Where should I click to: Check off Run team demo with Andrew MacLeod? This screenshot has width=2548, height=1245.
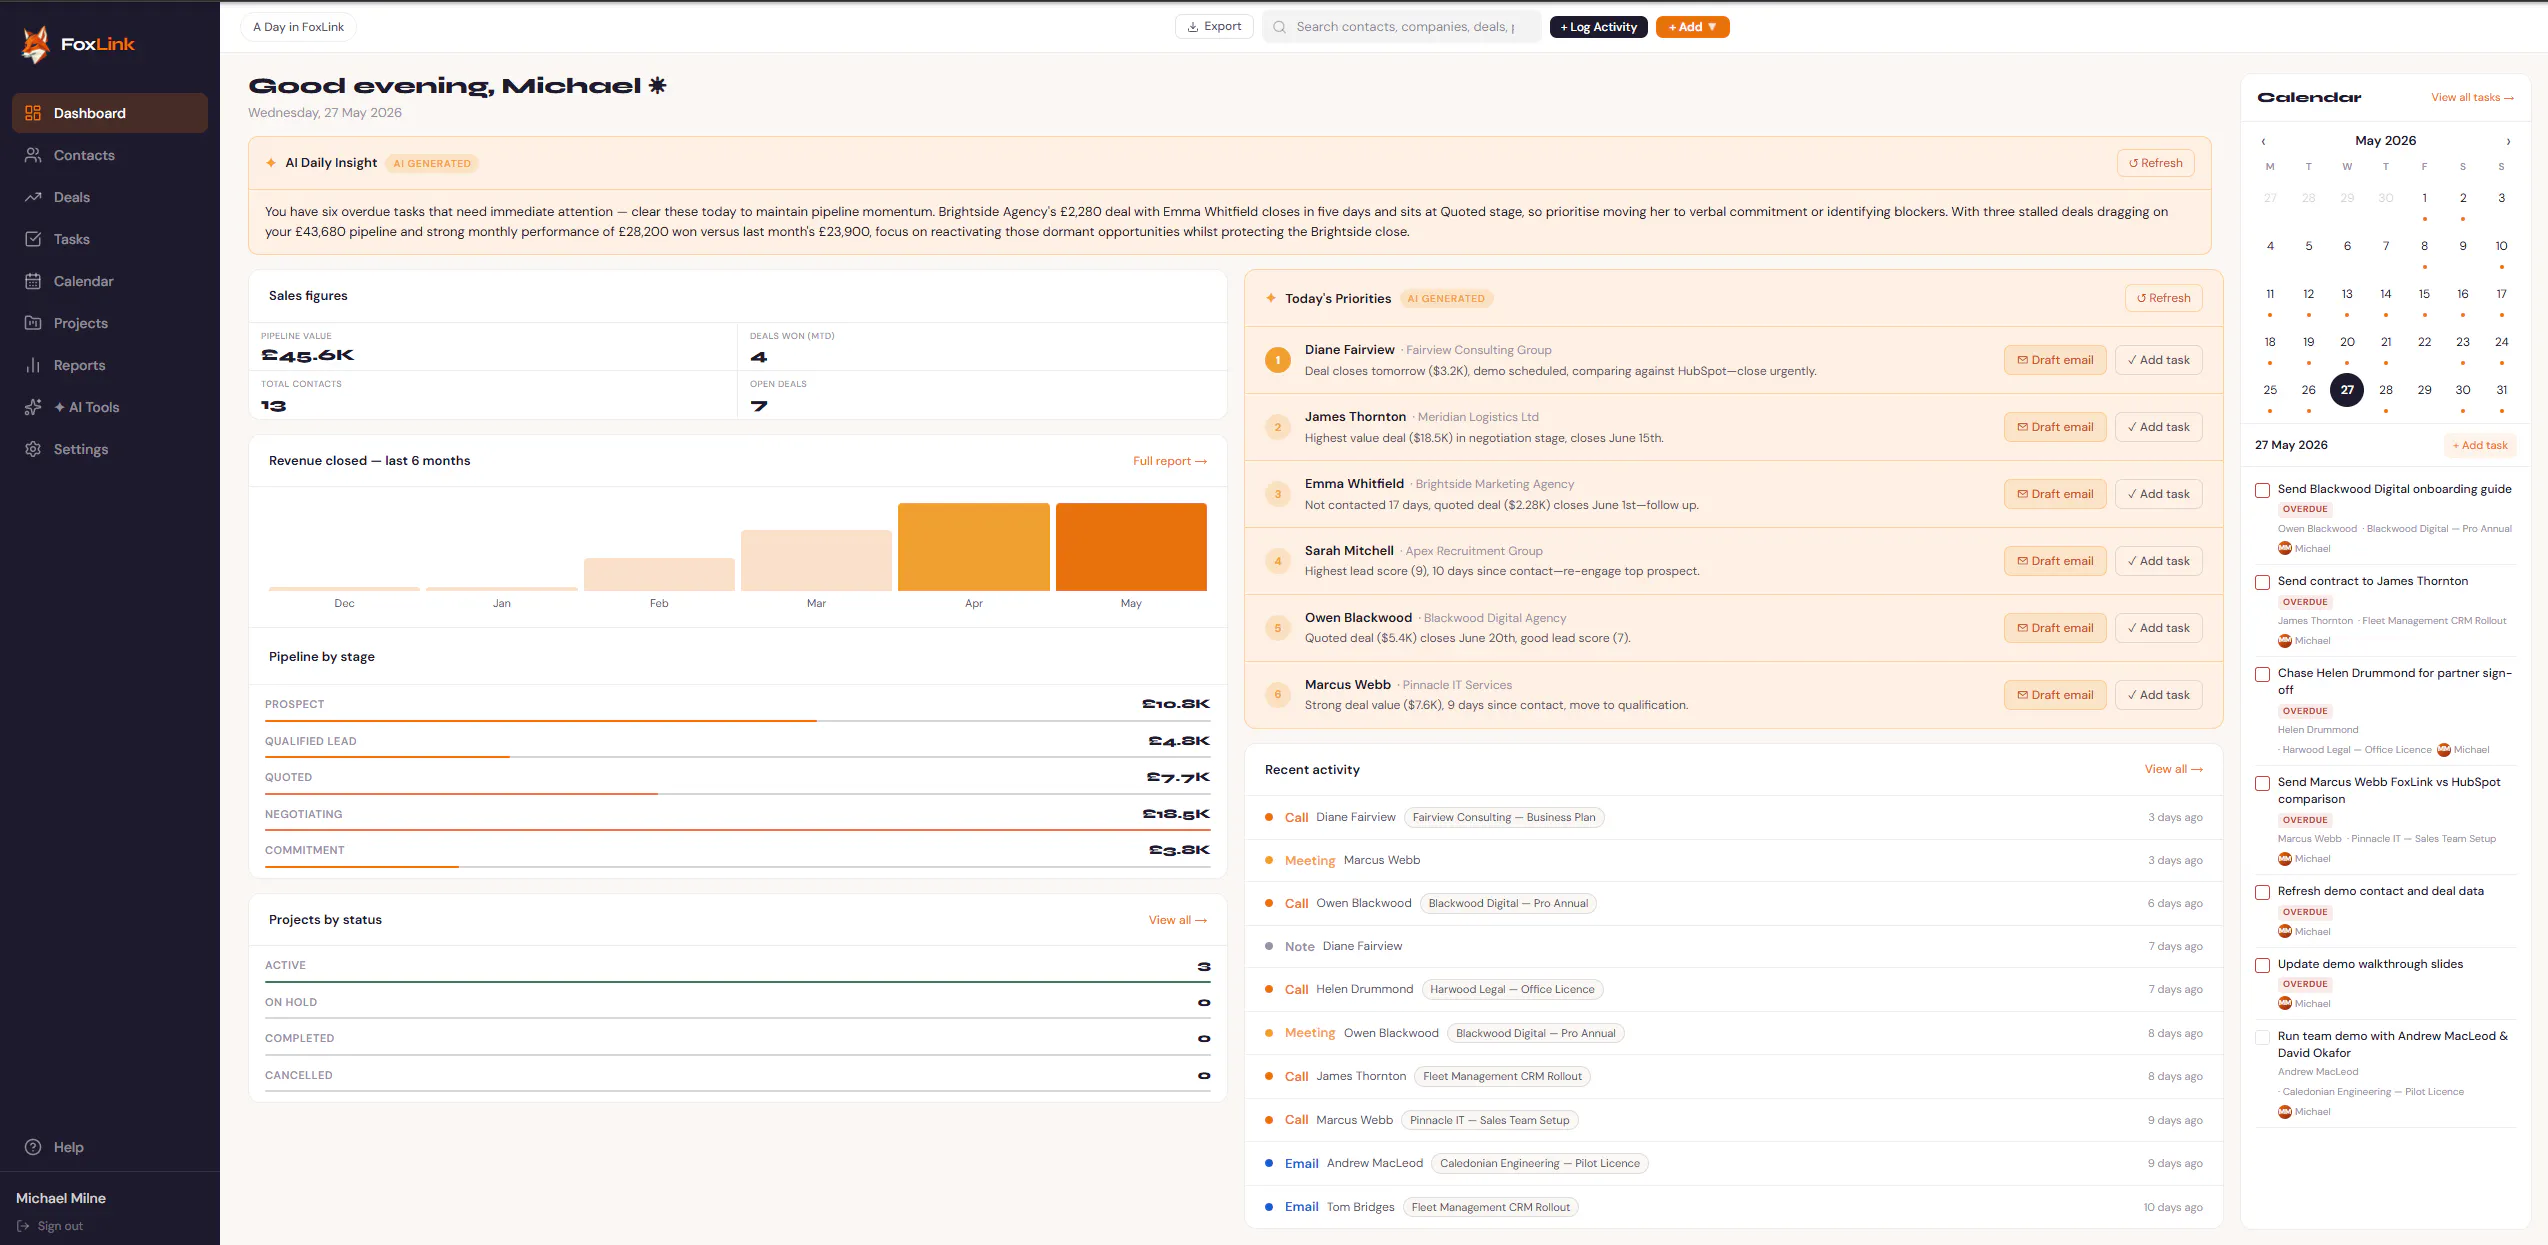click(2262, 1037)
